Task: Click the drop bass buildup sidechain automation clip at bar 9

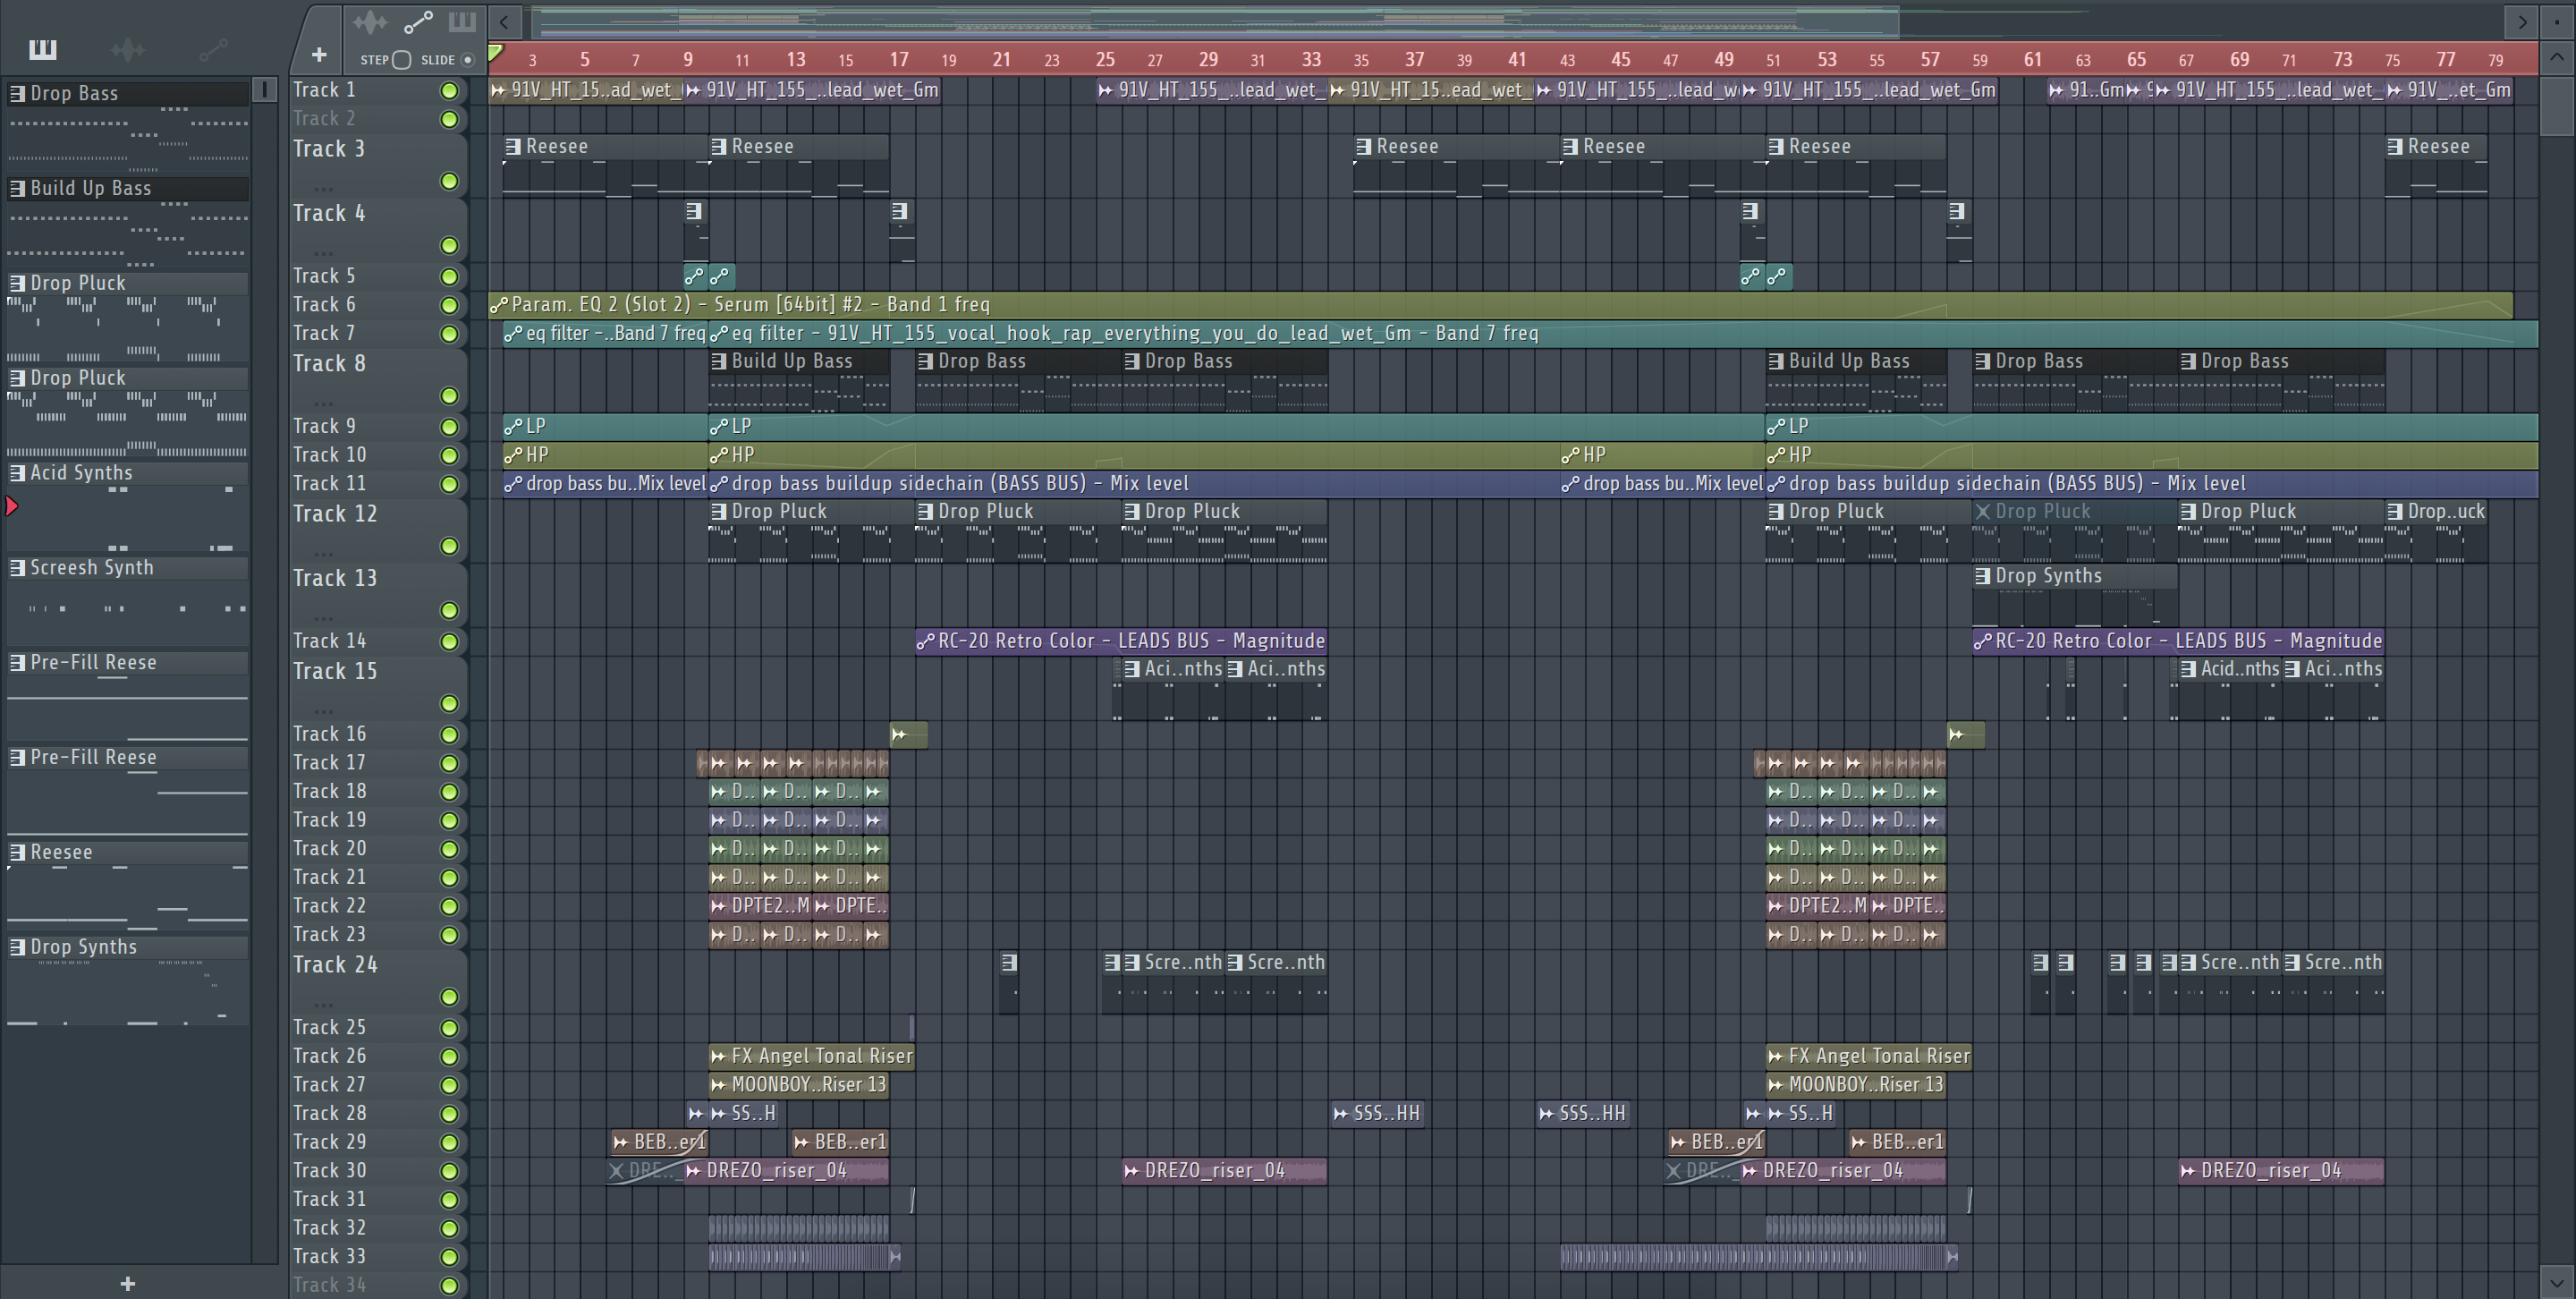Action: click(x=1134, y=484)
